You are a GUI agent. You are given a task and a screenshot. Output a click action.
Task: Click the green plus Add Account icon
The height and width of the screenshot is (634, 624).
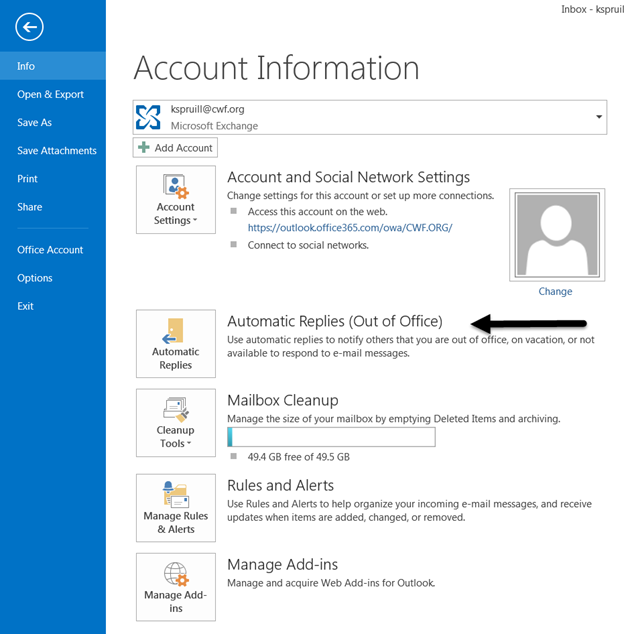coord(144,147)
